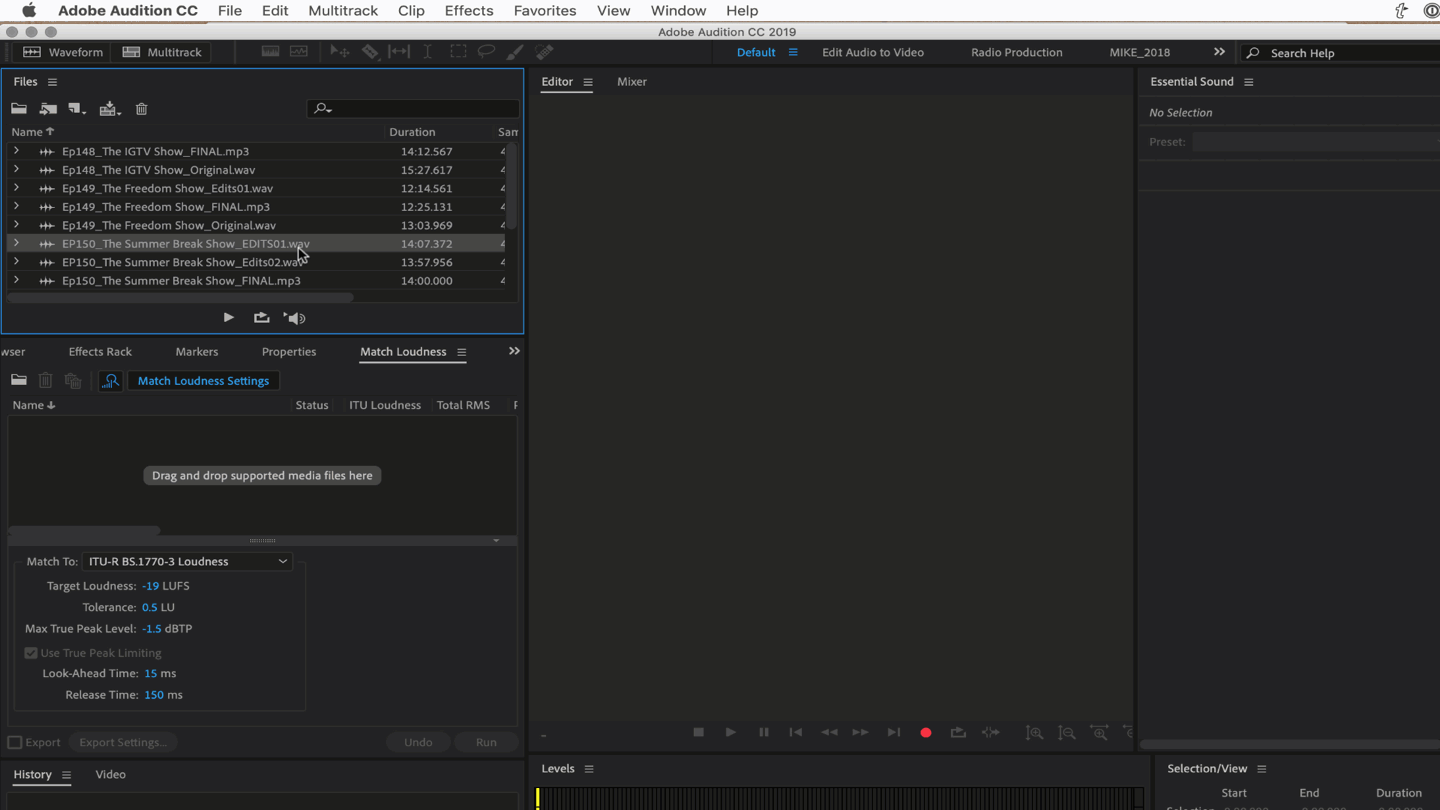Screen dimensions: 1440x810
Task: Open a file from the Files panel
Action: click(19, 109)
